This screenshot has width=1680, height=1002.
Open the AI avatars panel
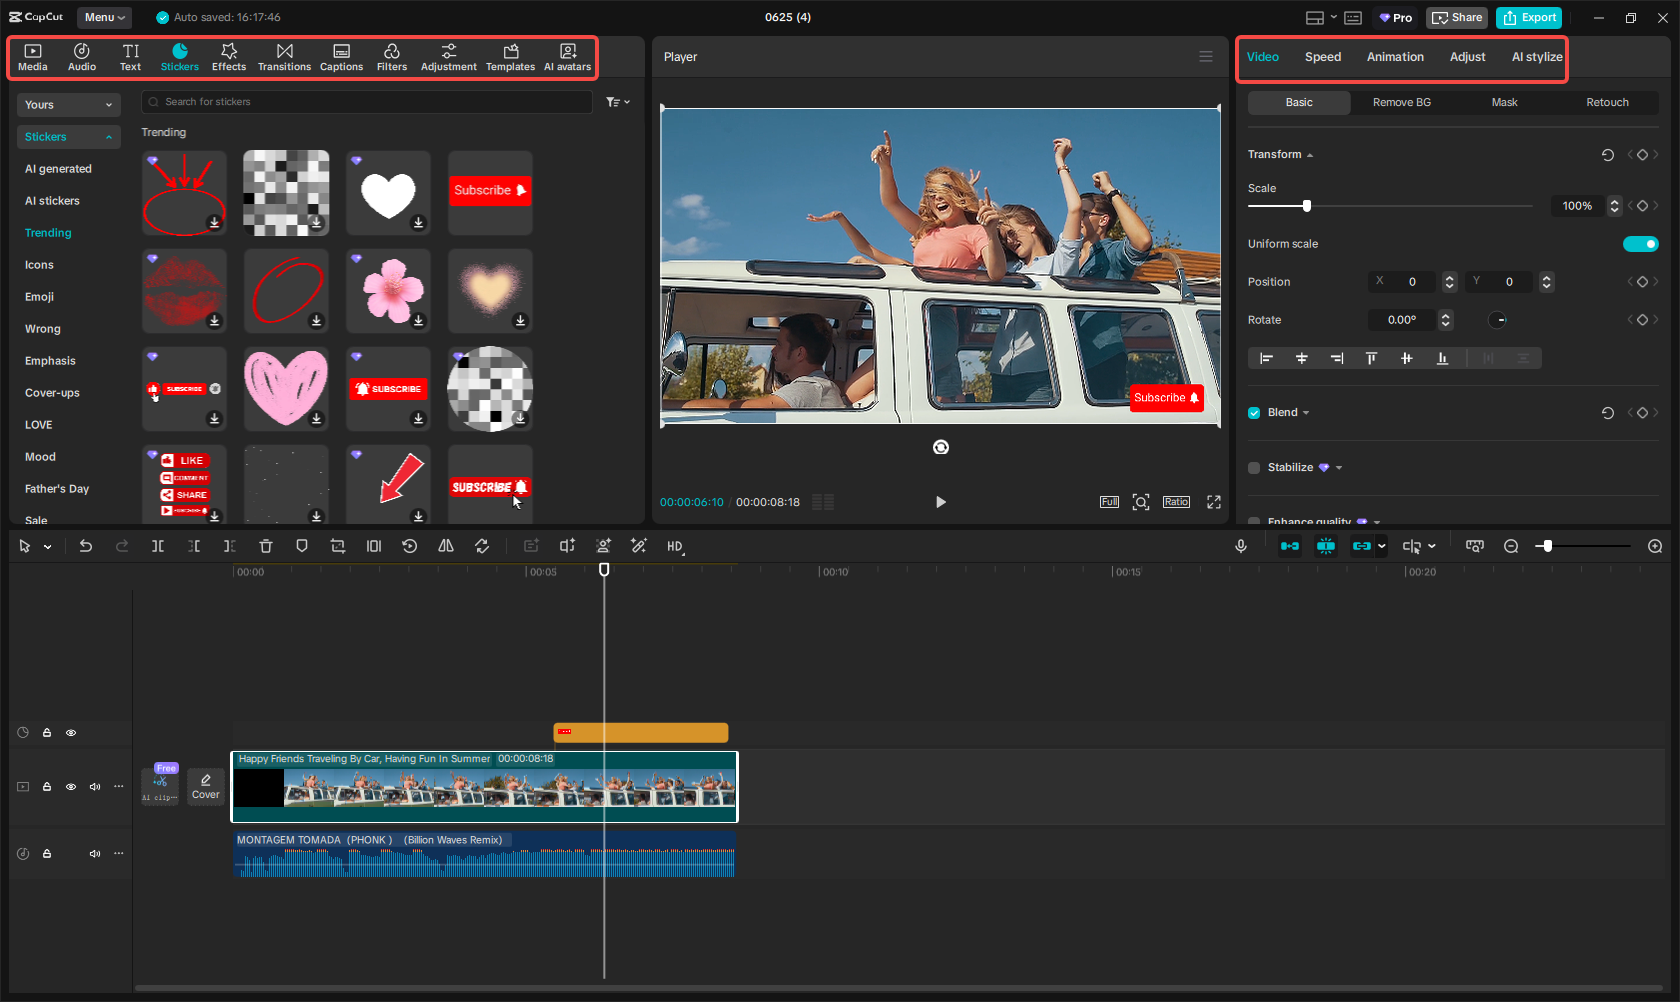(x=567, y=57)
